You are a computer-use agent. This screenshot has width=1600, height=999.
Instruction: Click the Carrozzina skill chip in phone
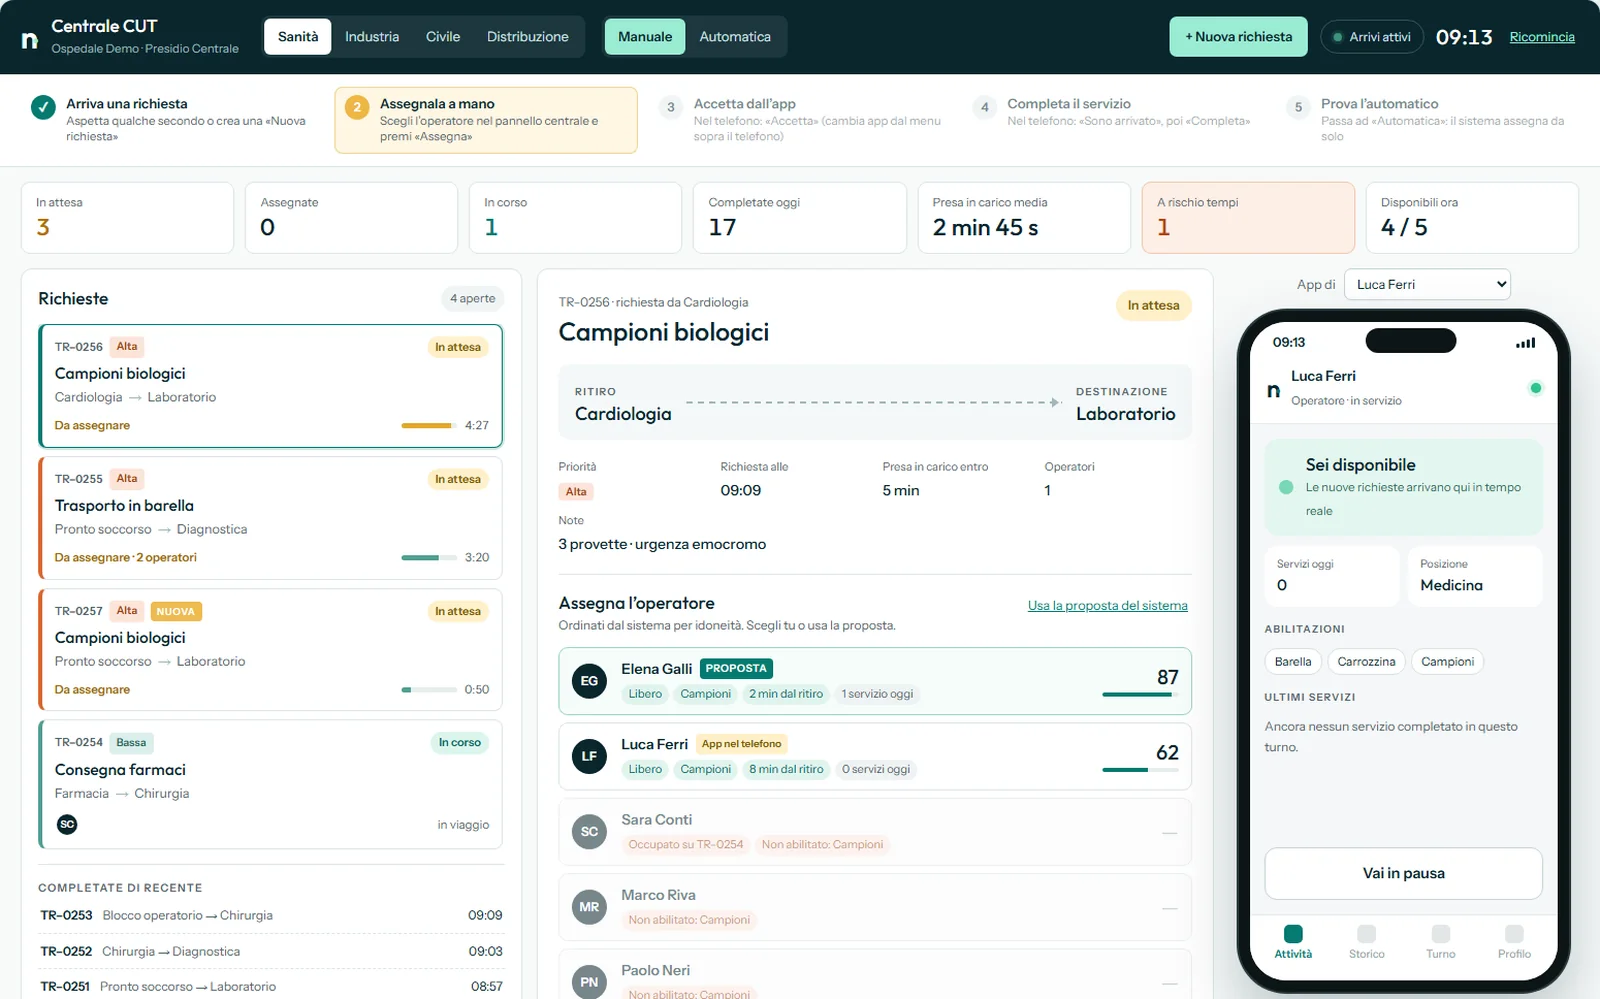pos(1366,662)
